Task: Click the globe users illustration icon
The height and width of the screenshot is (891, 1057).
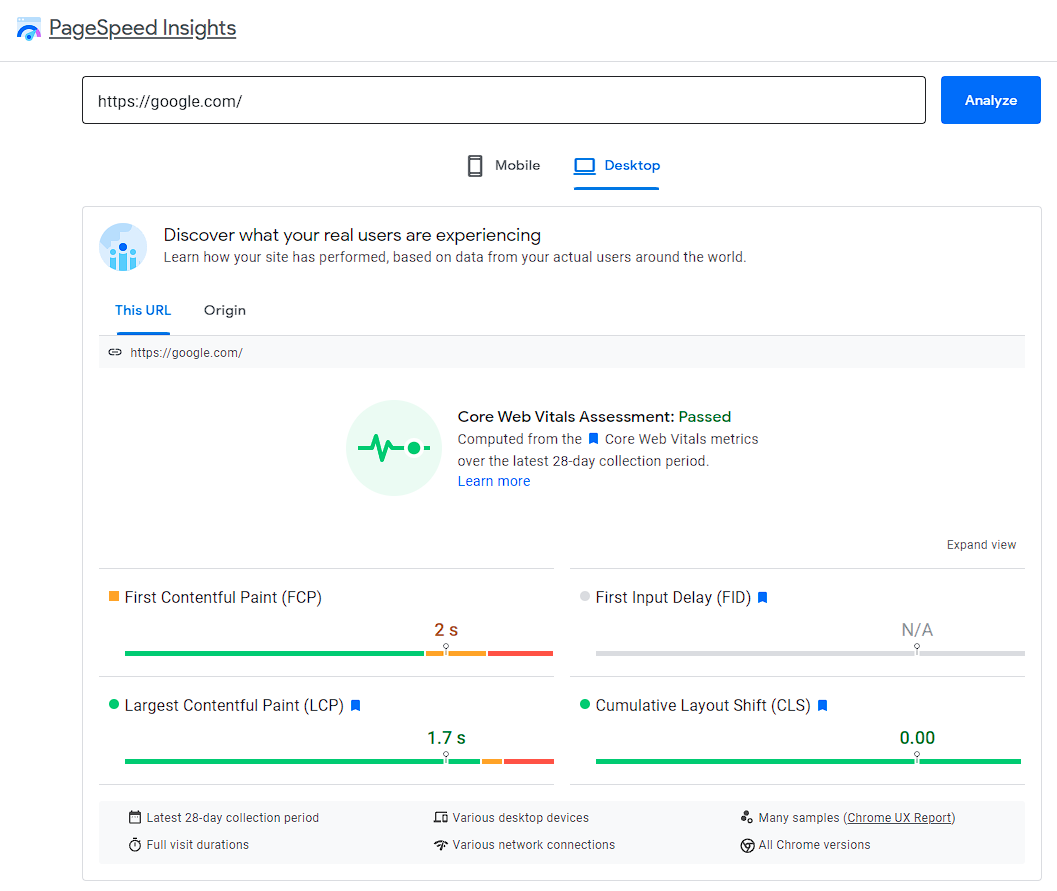Action: (123, 247)
